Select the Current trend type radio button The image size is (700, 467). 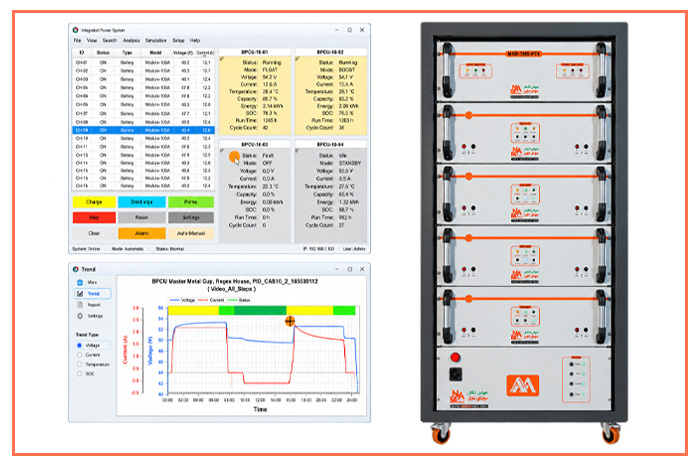[79, 355]
